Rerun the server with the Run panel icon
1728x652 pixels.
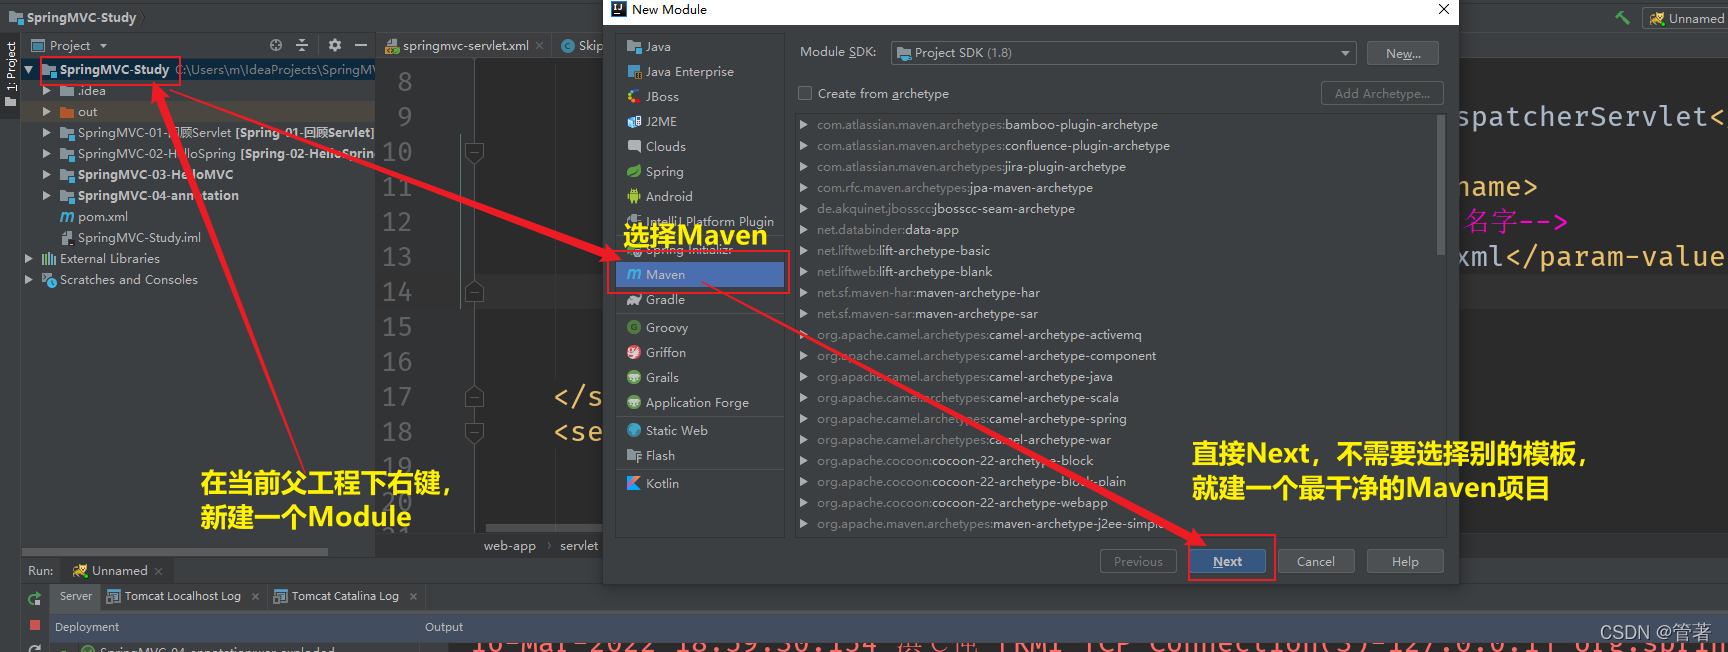(34, 598)
